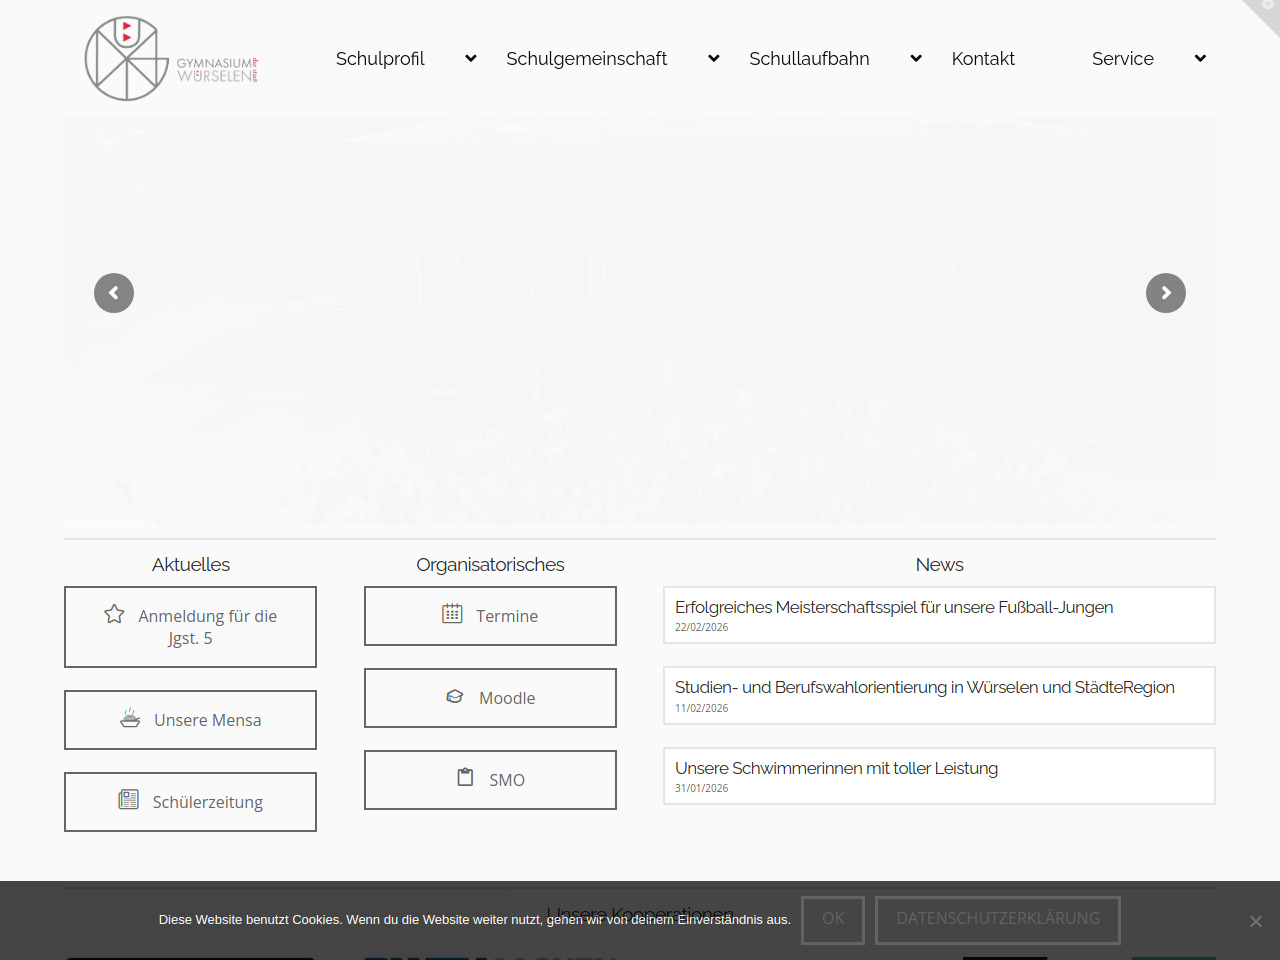This screenshot has width=1280, height=960.
Task: Open the Schwimmerinnen news article
Action: tap(836, 768)
